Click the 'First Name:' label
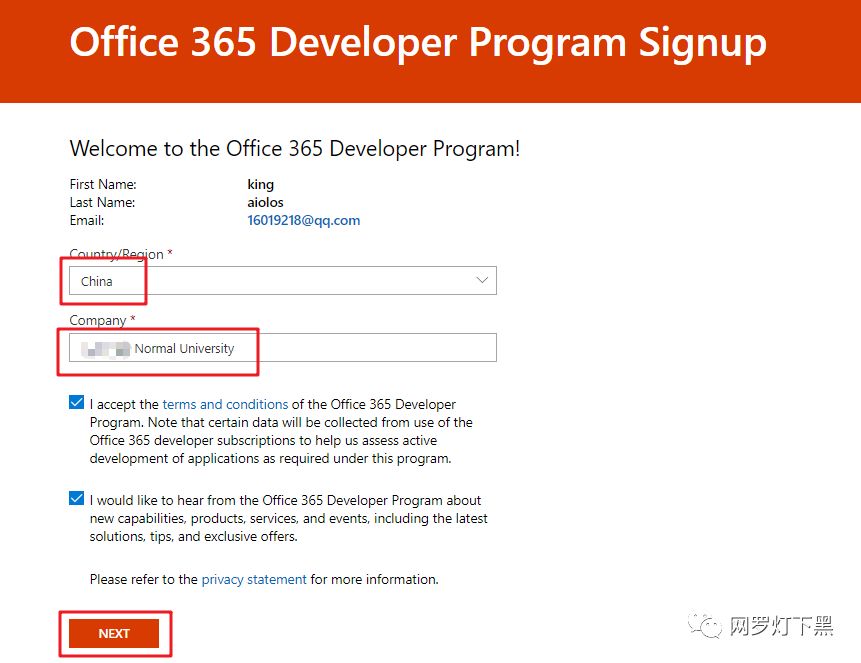Viewport: 861px width, 663px height. [103, 184]
